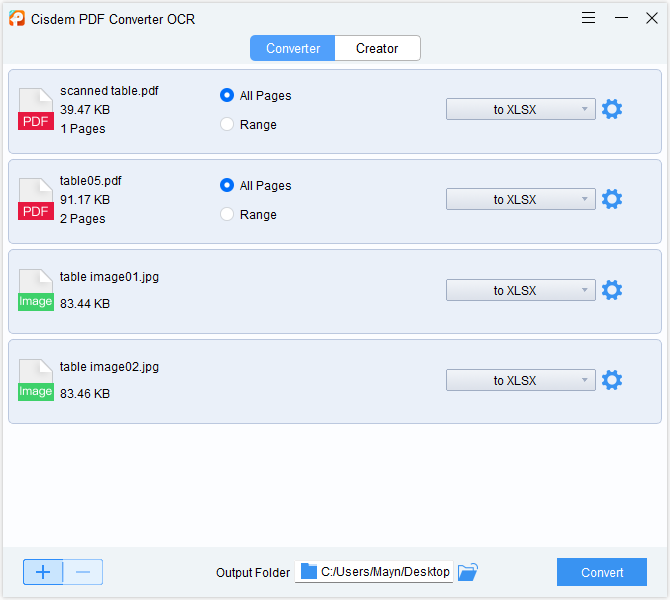Open the hamburger menu in title bar
The width and height of the screenshot is (670, 600).
click(588, 18)
